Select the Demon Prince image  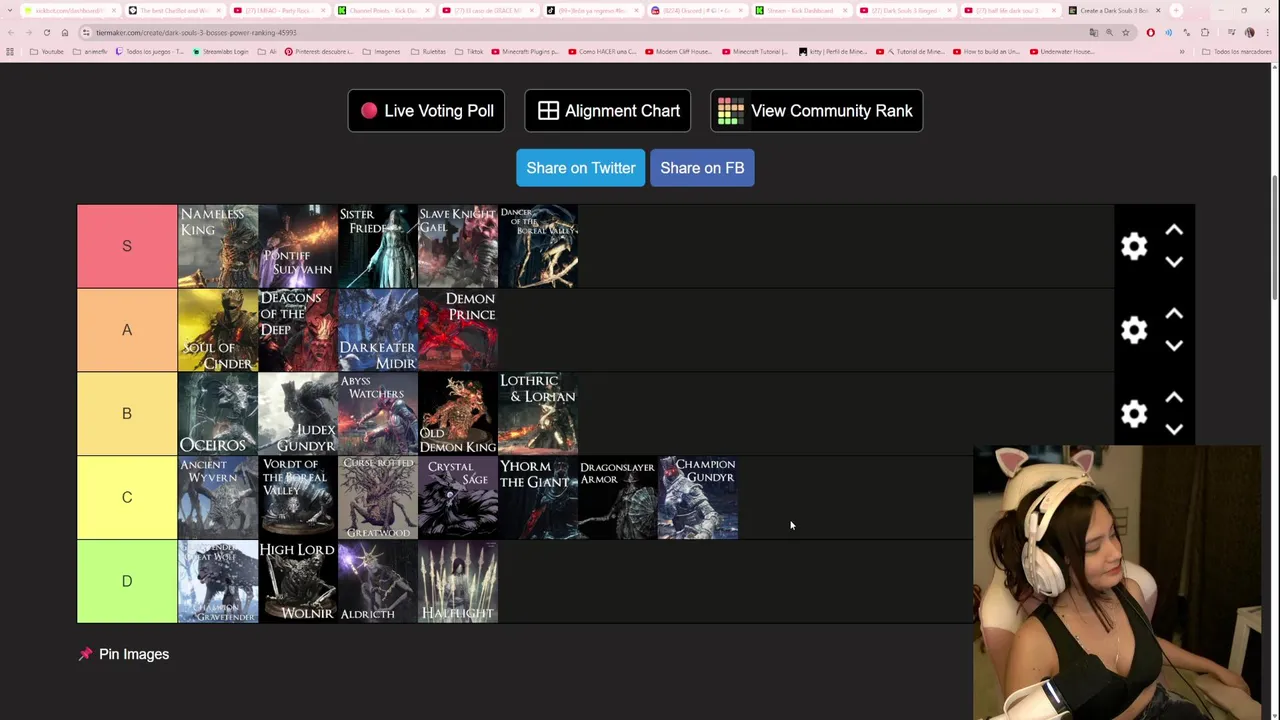tap(458, 330)
